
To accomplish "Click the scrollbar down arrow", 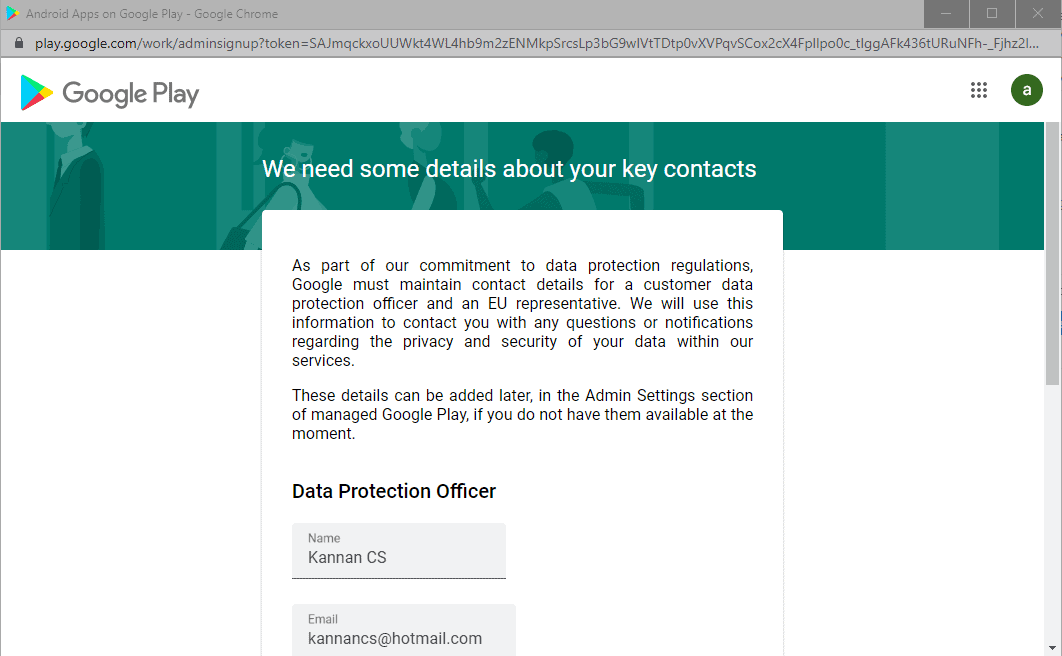I will coord(1053,648).
